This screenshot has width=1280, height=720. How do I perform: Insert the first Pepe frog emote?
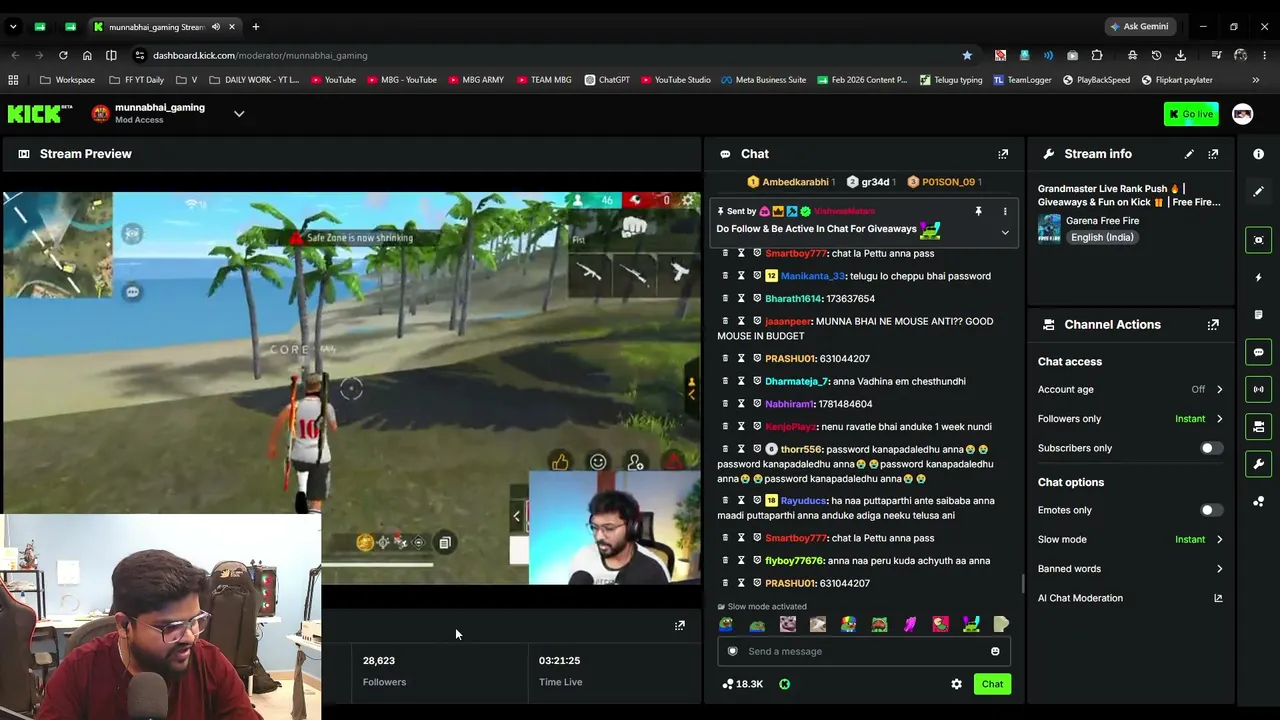coord(726,625)
